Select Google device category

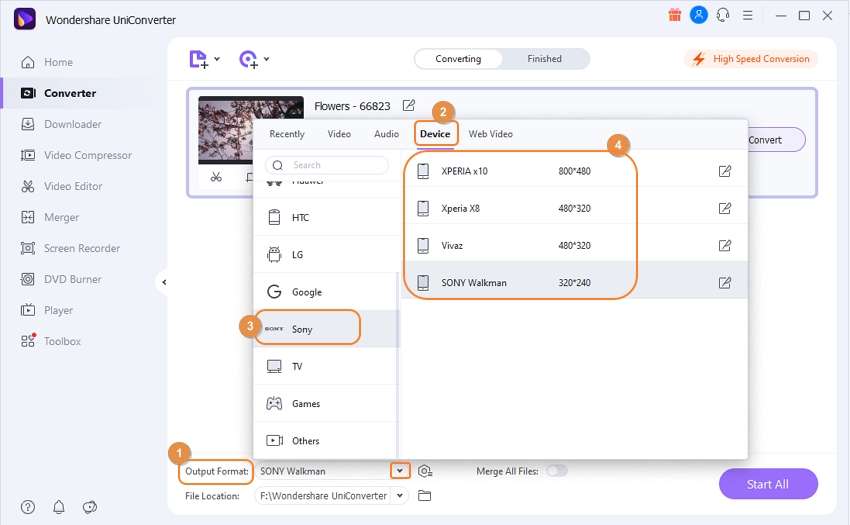coord(326,292)
